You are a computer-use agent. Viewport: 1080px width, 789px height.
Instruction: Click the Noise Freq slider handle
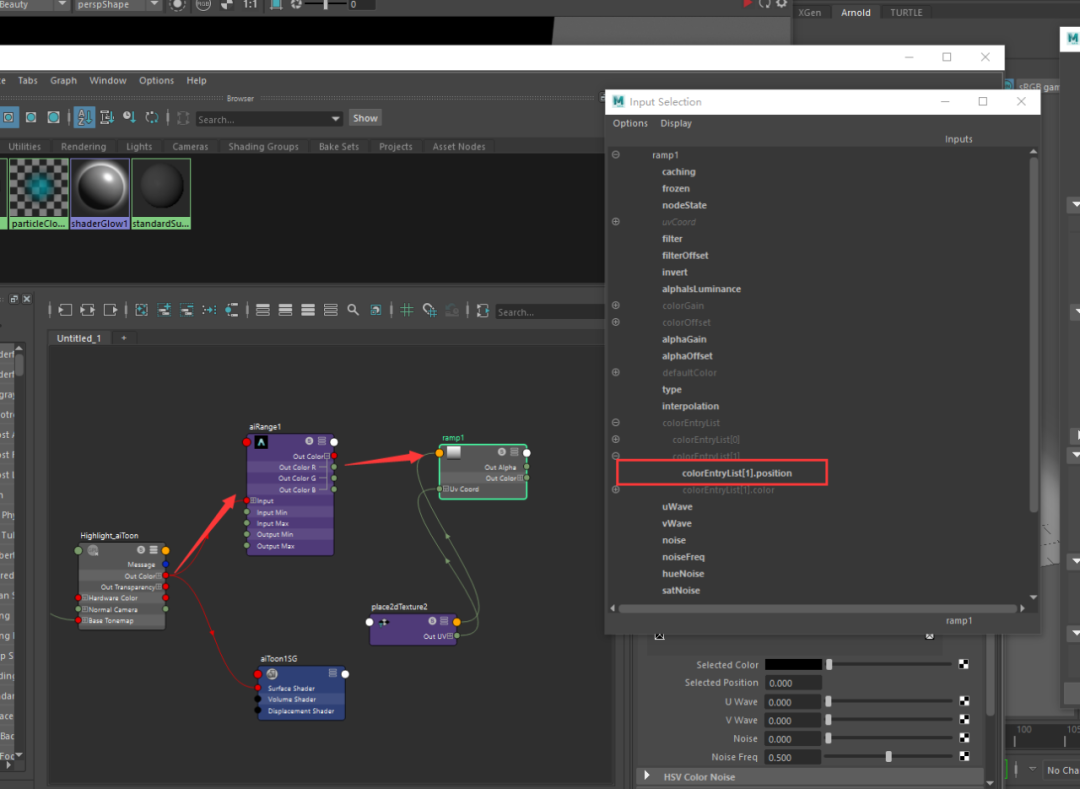tap(889, 757)
